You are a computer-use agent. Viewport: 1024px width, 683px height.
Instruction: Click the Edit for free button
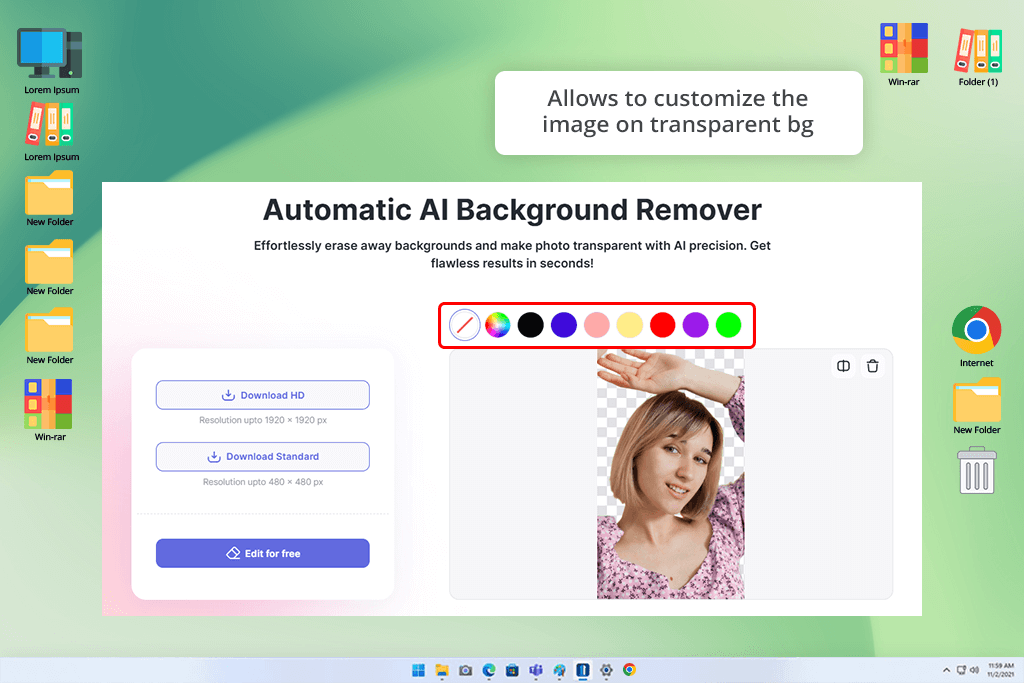click(x=263, y=553)
